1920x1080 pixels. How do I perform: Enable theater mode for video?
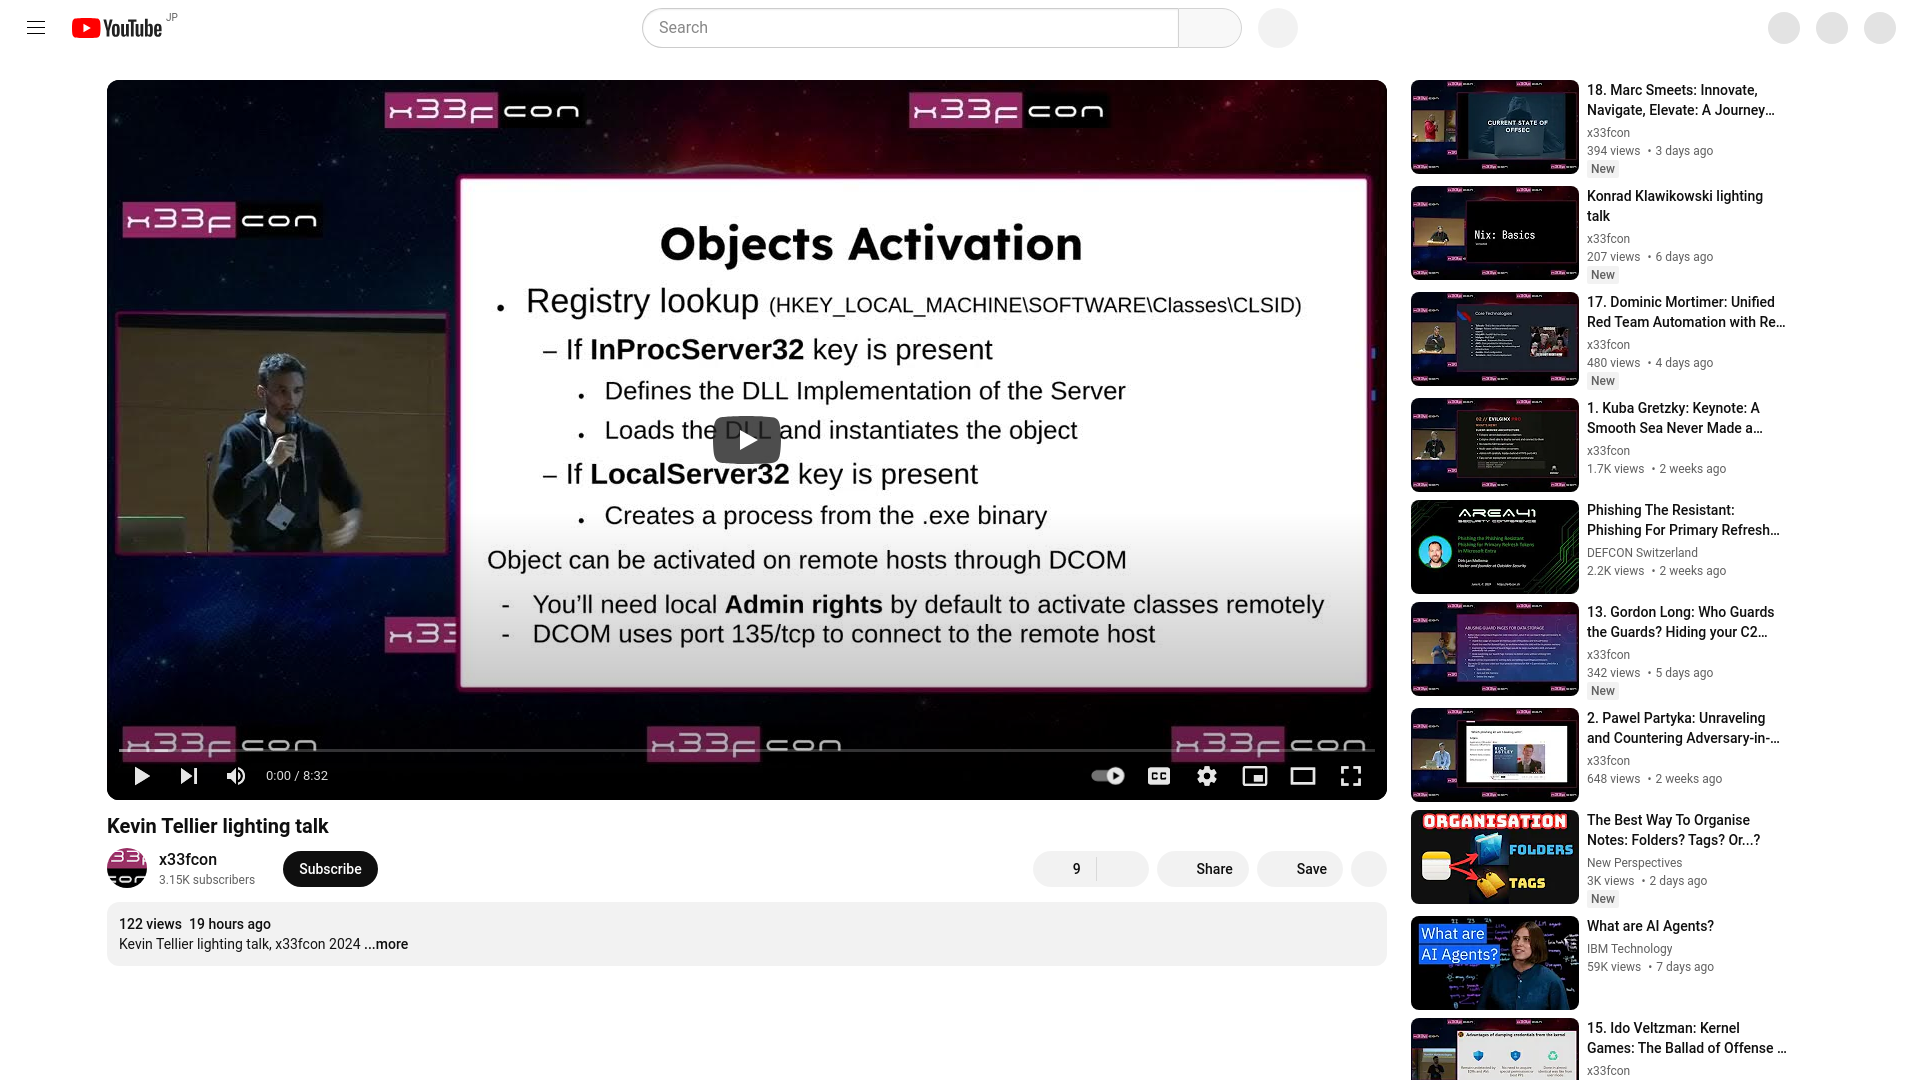coord(1303,775)
